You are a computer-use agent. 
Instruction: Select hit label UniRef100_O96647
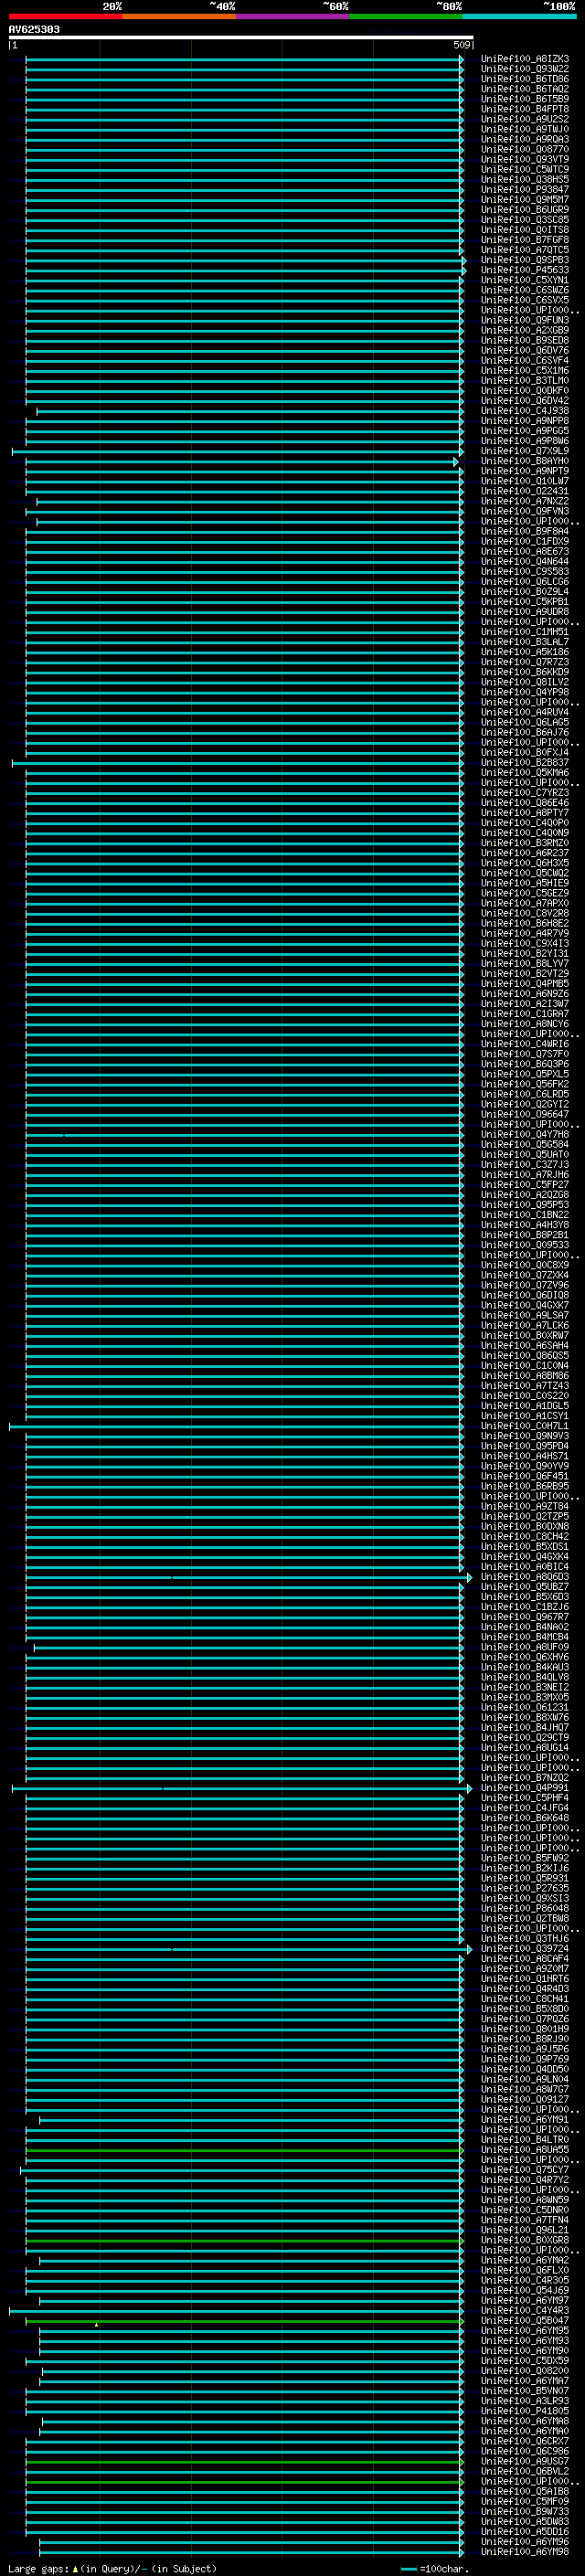point(525,1114)
